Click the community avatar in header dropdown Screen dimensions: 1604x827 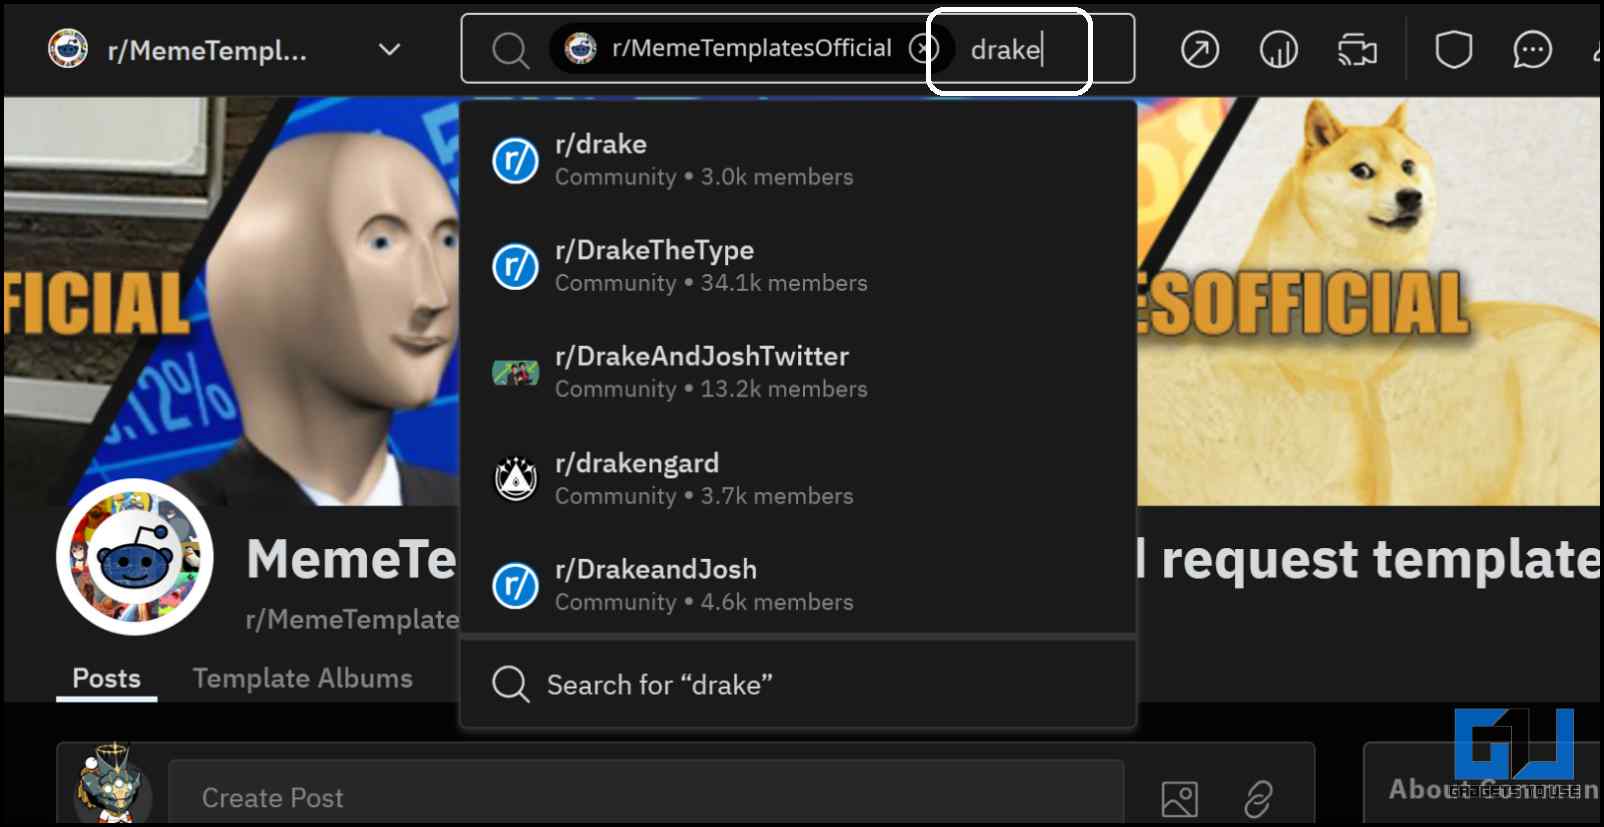click(x=68, y=48)
